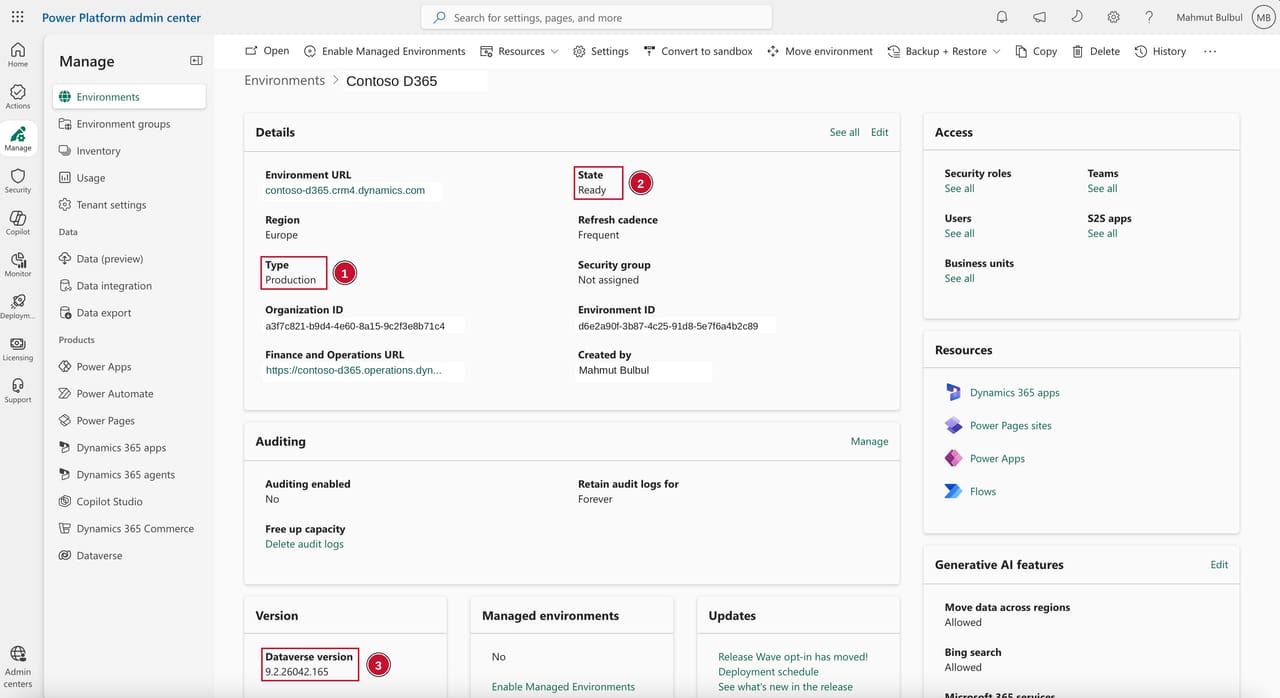Collapse the Manage navigation pane
The height and width of the screenshot is (698, 1280).
[196, 61]
